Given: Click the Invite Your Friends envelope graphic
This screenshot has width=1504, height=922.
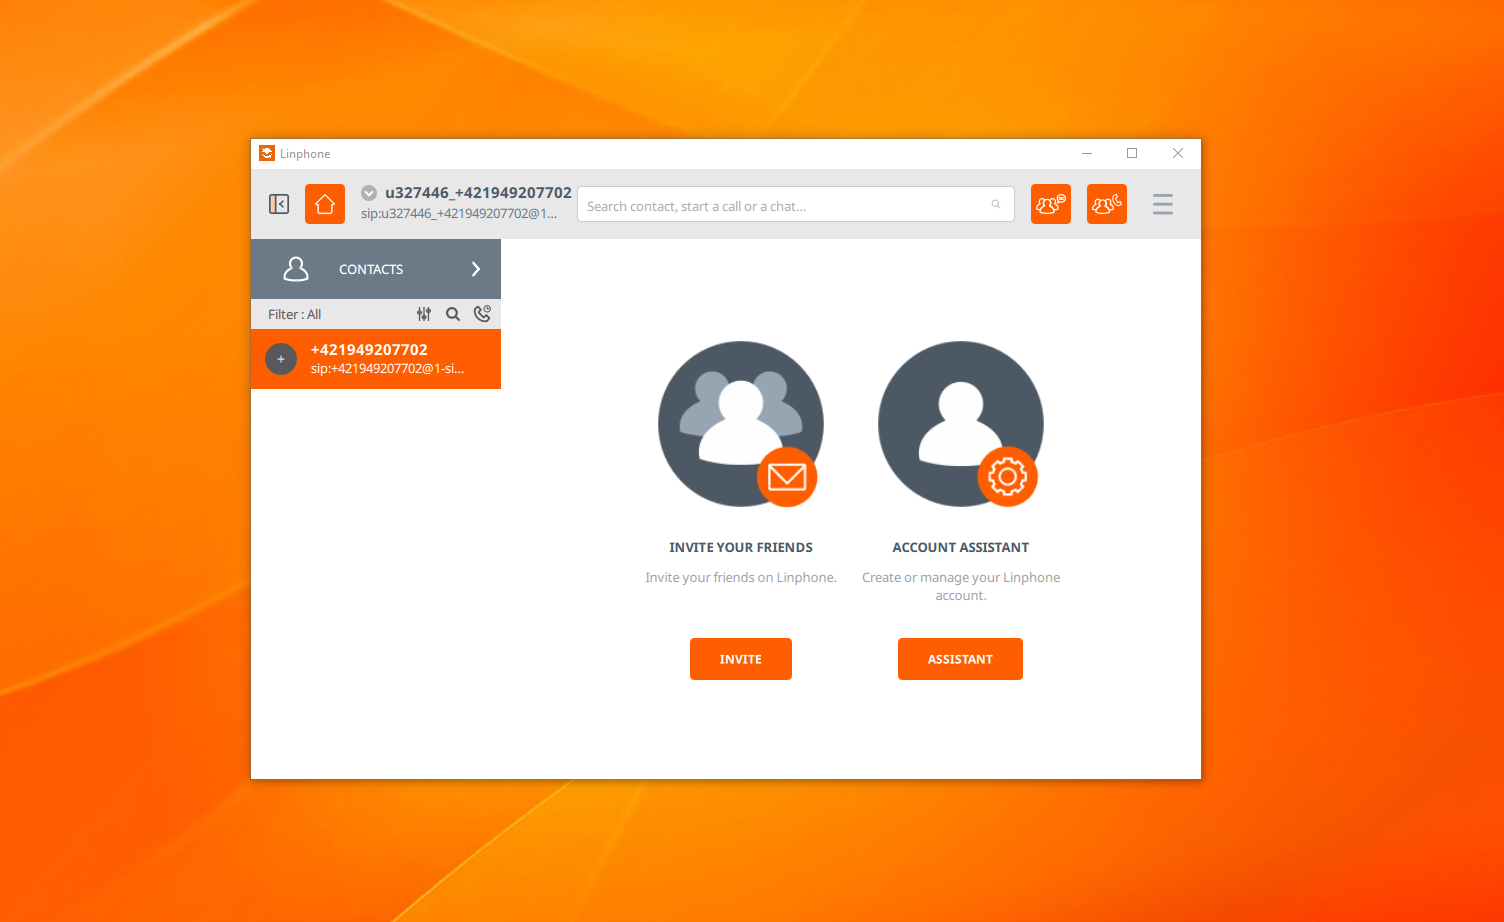Looking at the screenshot, I should pos(787,477).
